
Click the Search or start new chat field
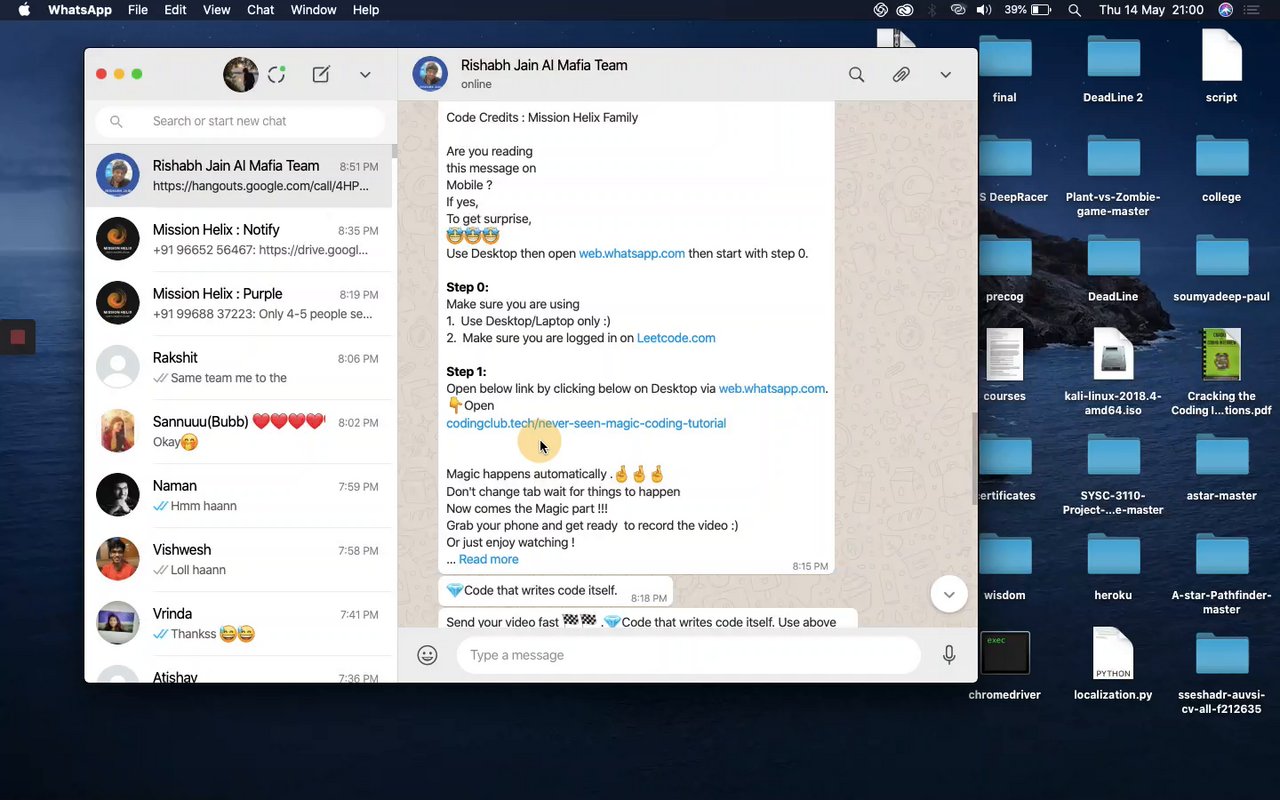click(240, 121)
